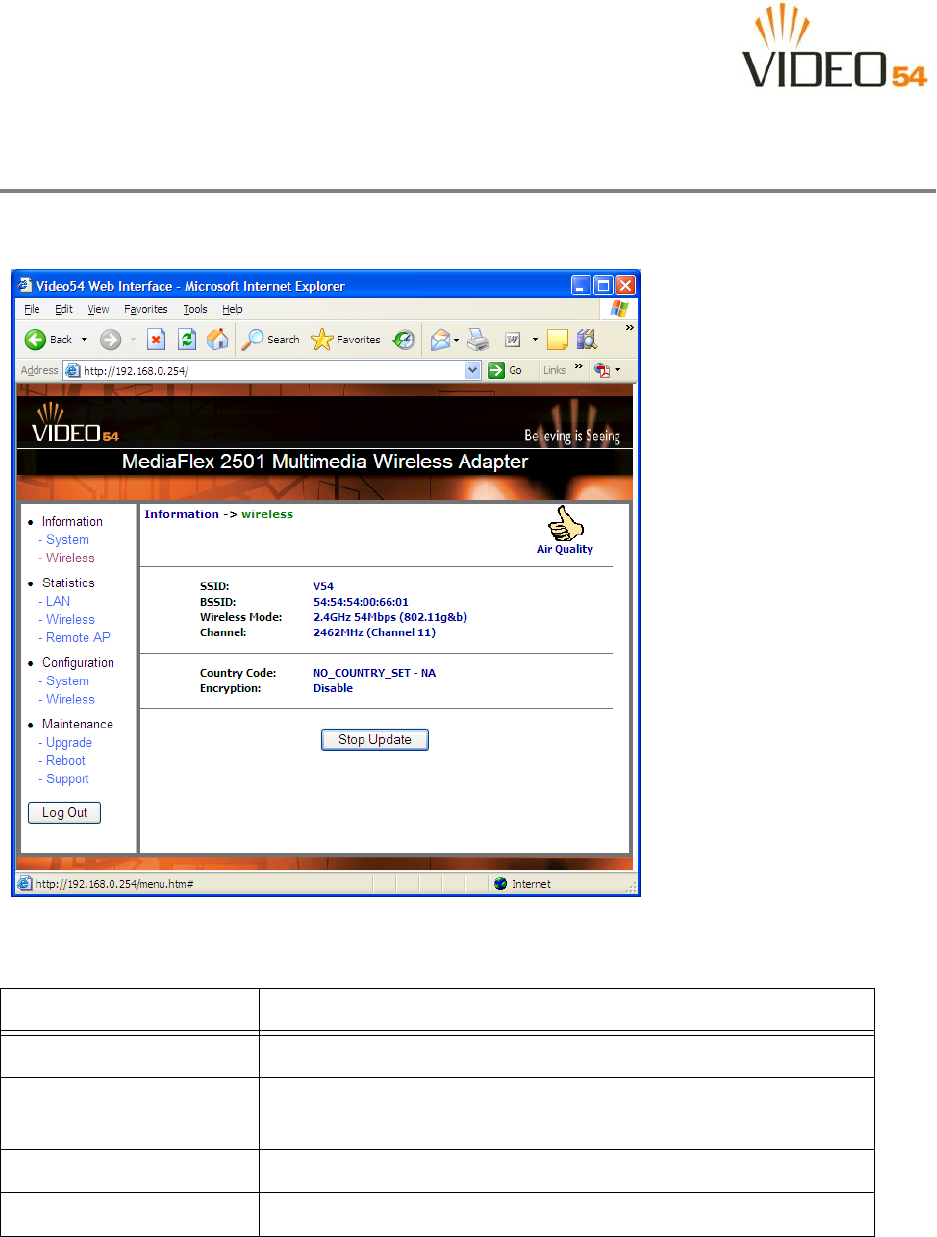This screenshot has height=1237, width=937.
Task: Click the Forward arrow icon
Action: click(110, 339)
